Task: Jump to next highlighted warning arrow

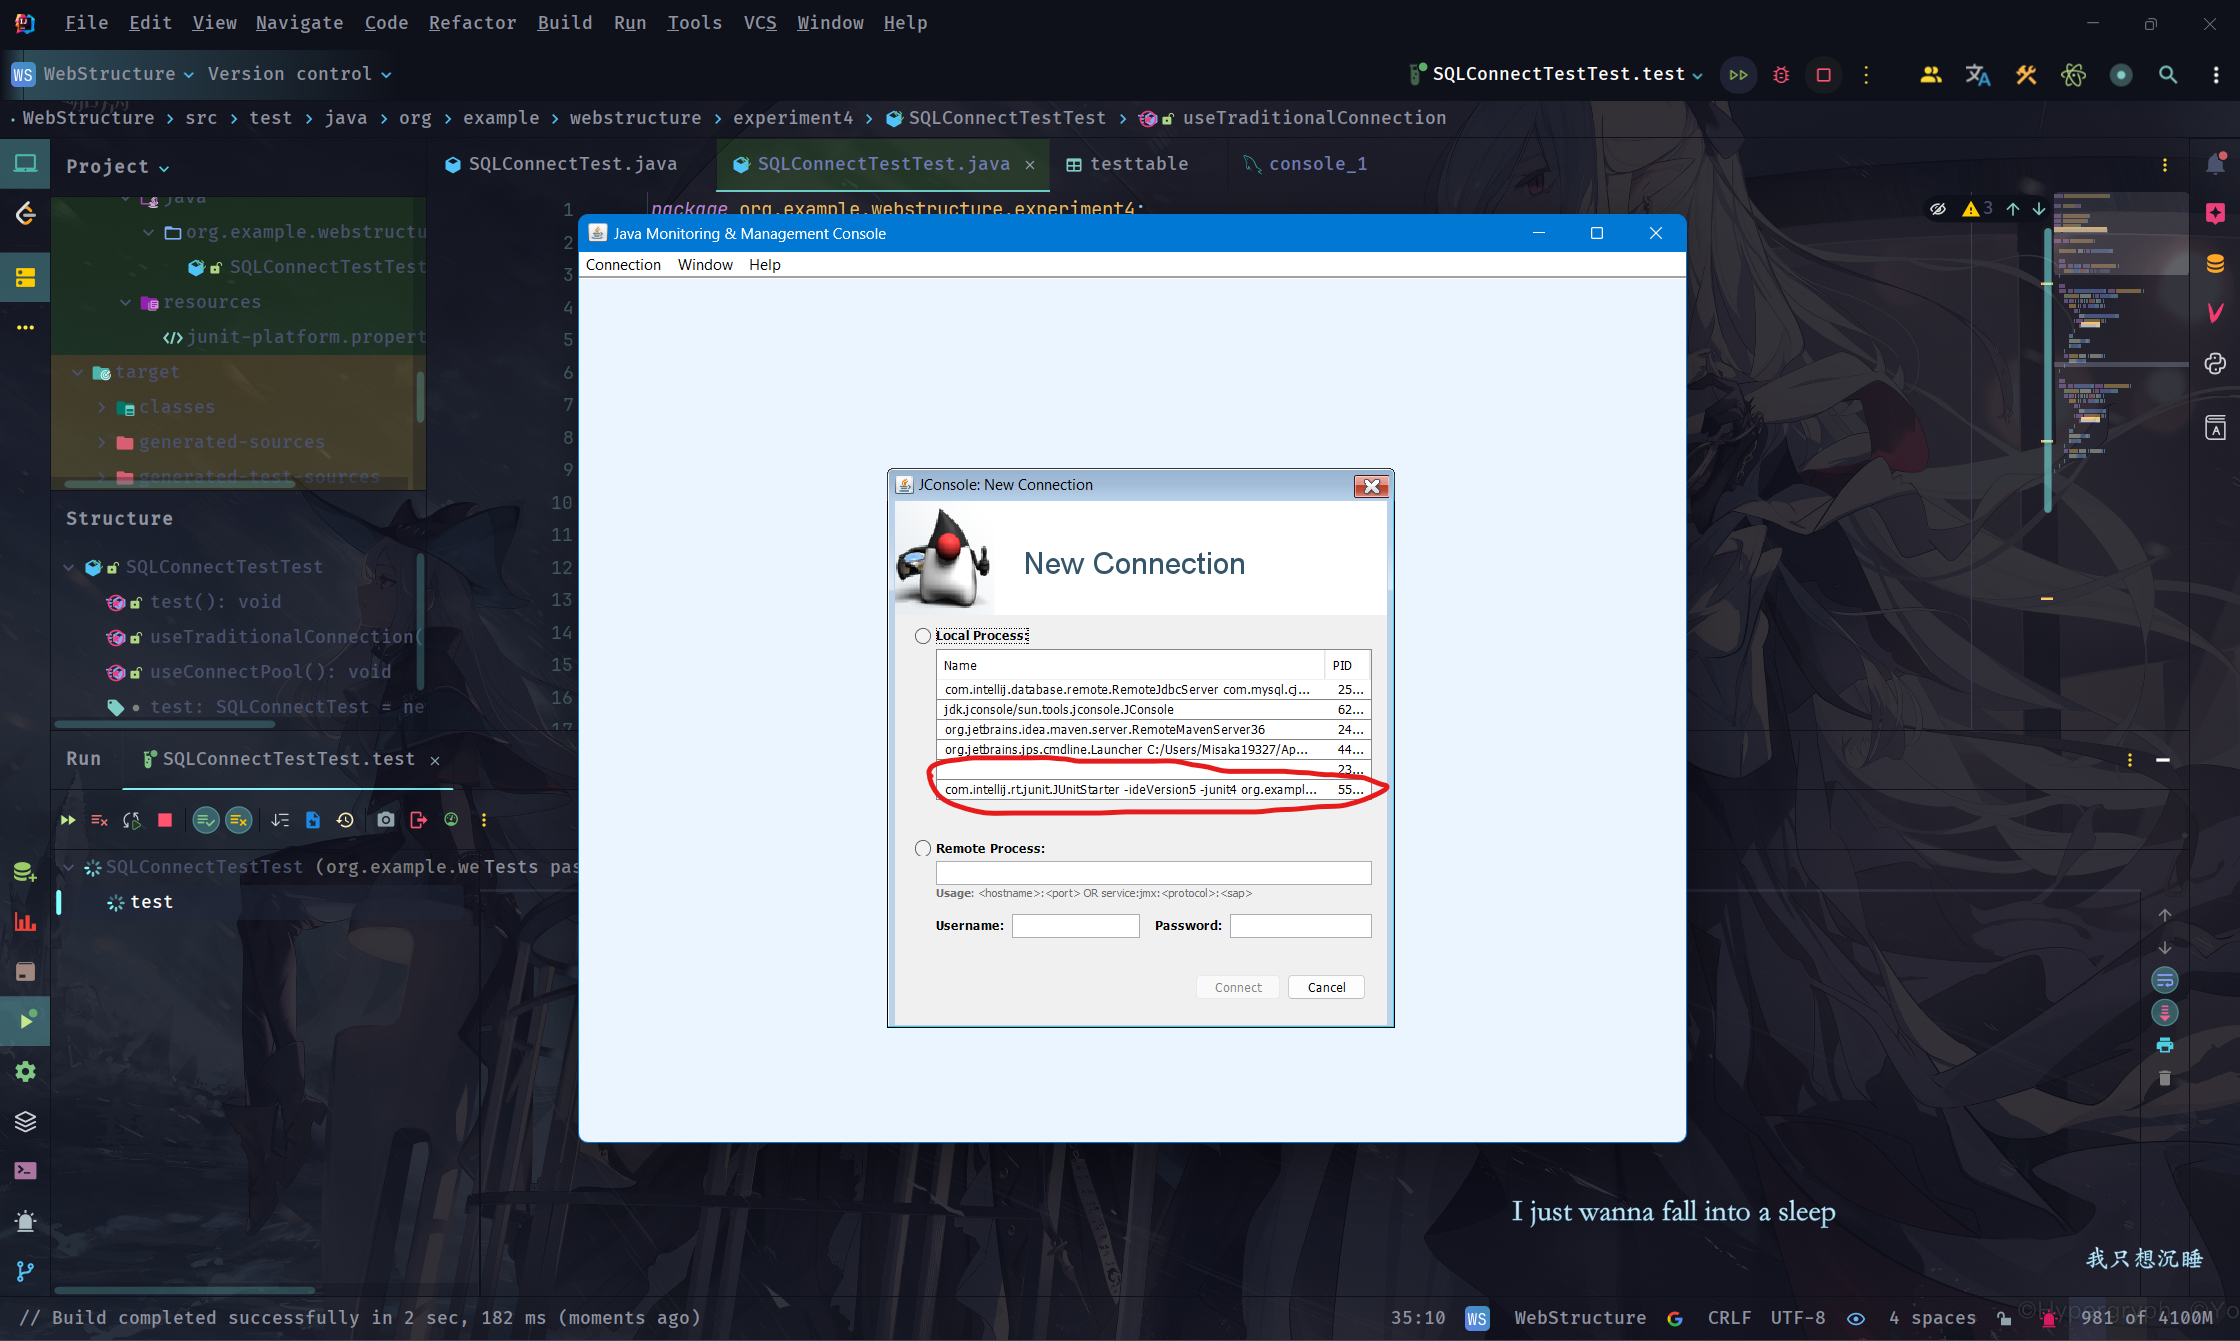Action: [2039, 209]
